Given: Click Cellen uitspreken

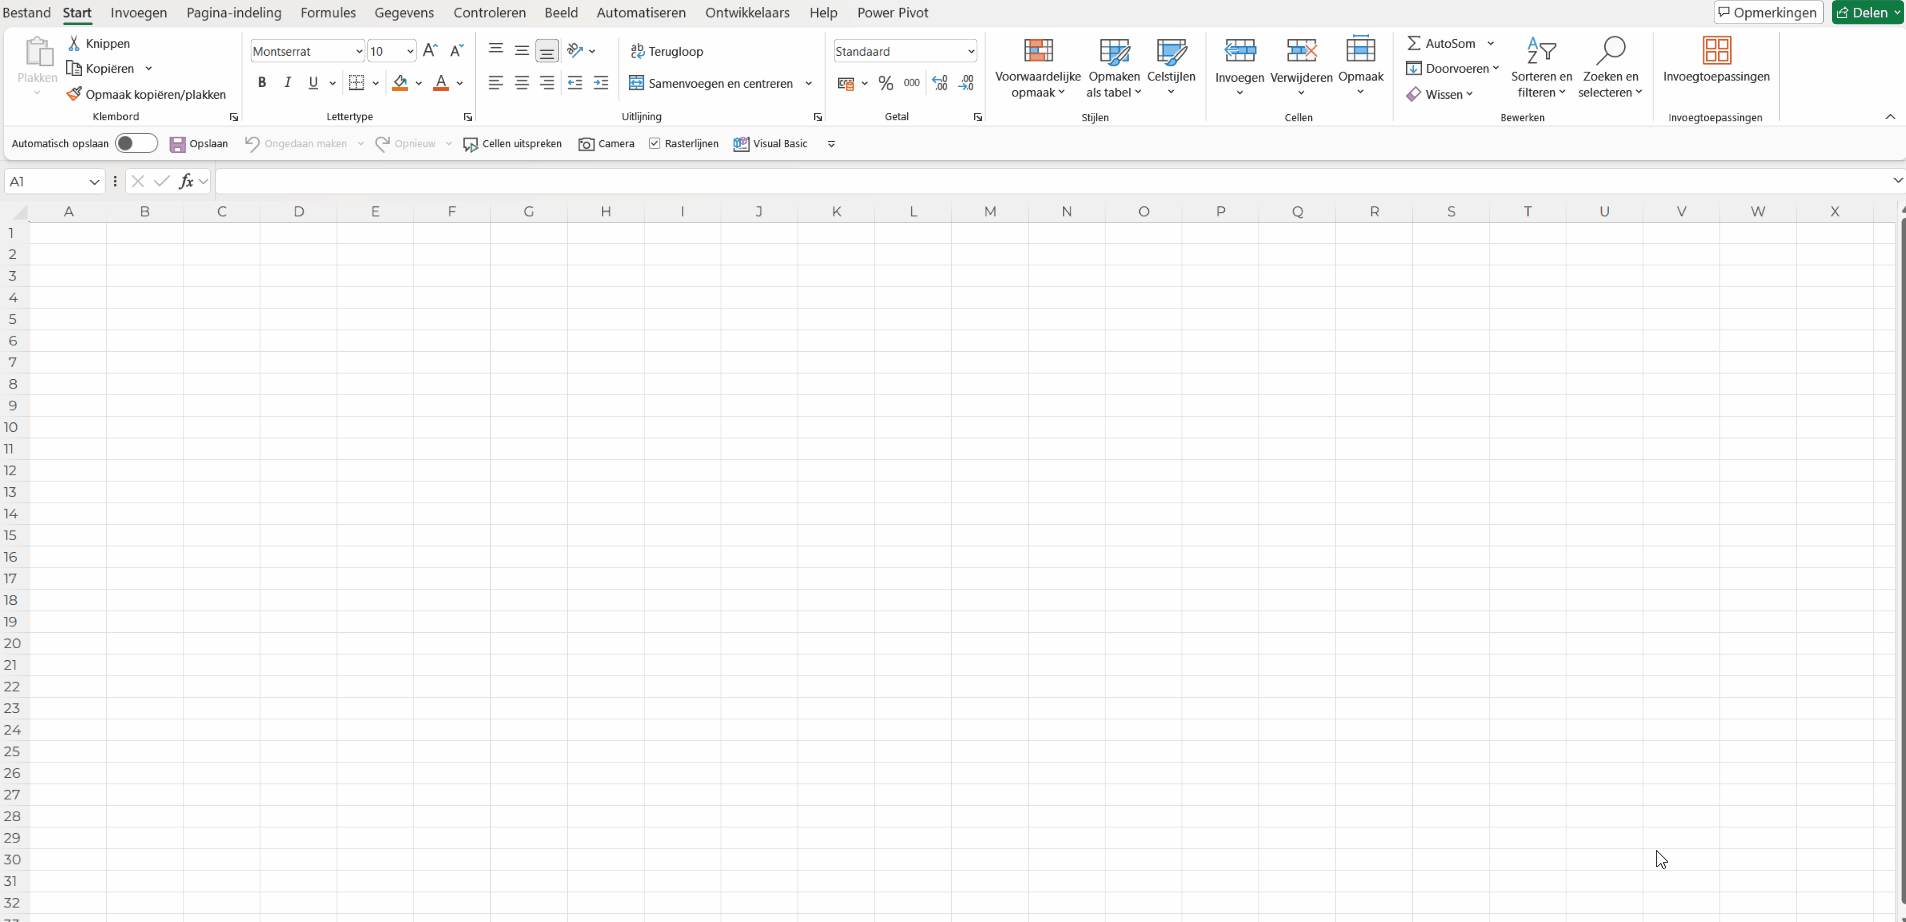Looking at the screenshot, I should pyautogui.click(x=513, y=144).
